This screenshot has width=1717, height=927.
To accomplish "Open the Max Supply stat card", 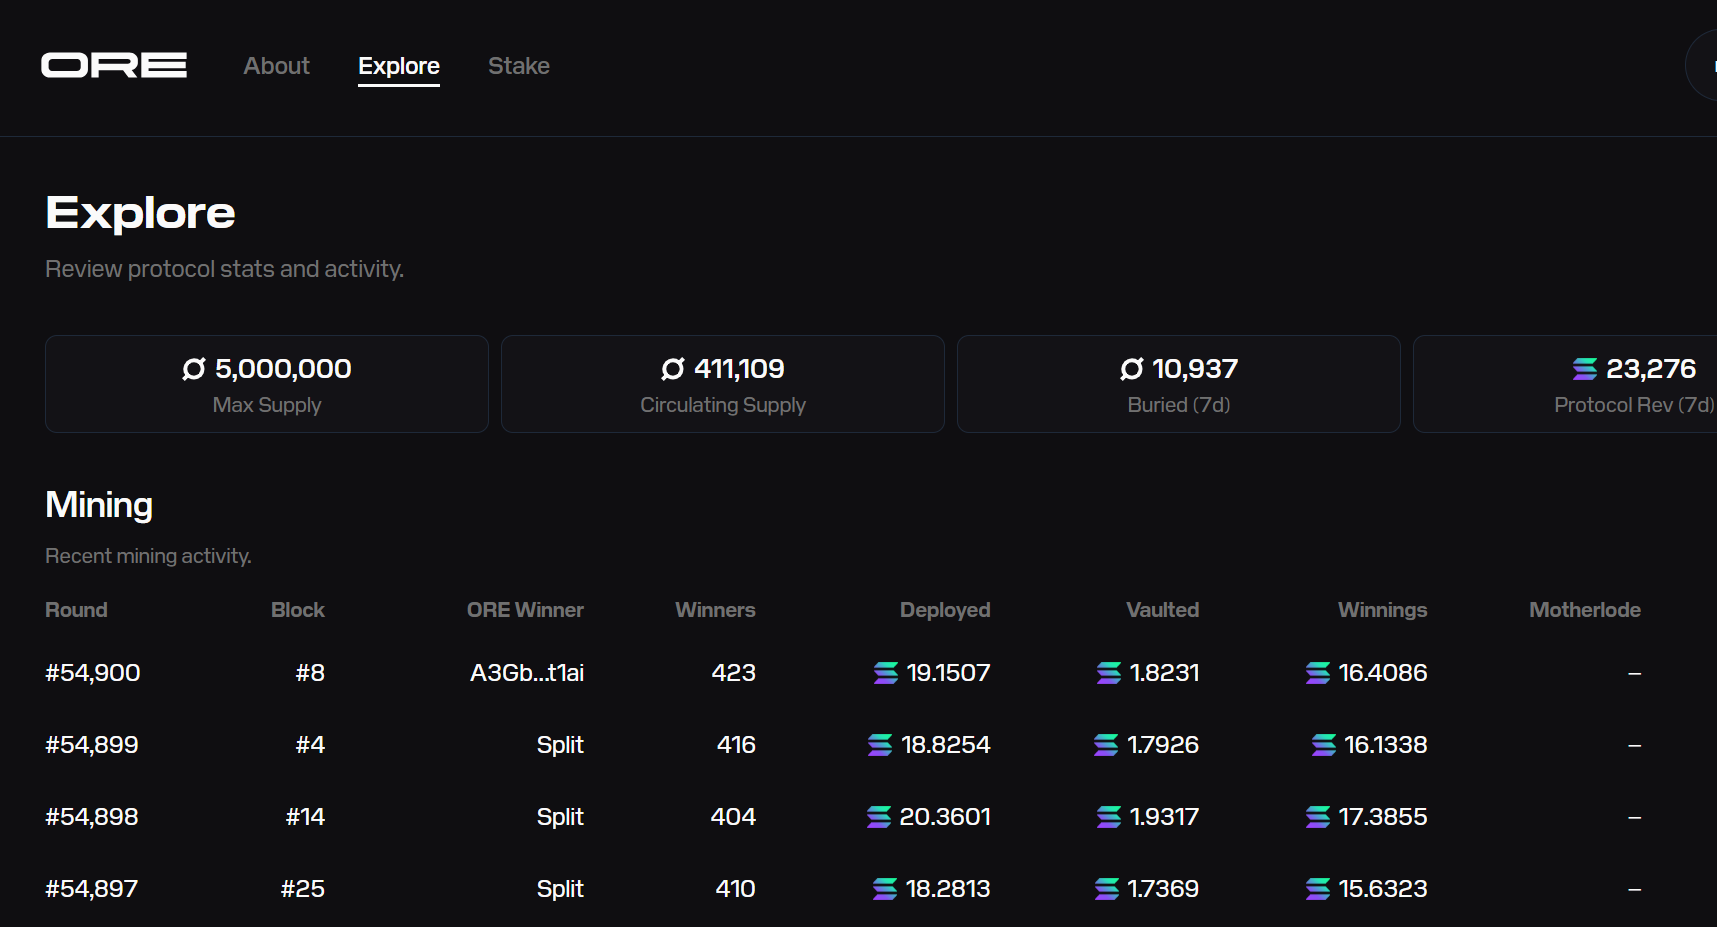I will pyautogui.click(x=267, y=384).
